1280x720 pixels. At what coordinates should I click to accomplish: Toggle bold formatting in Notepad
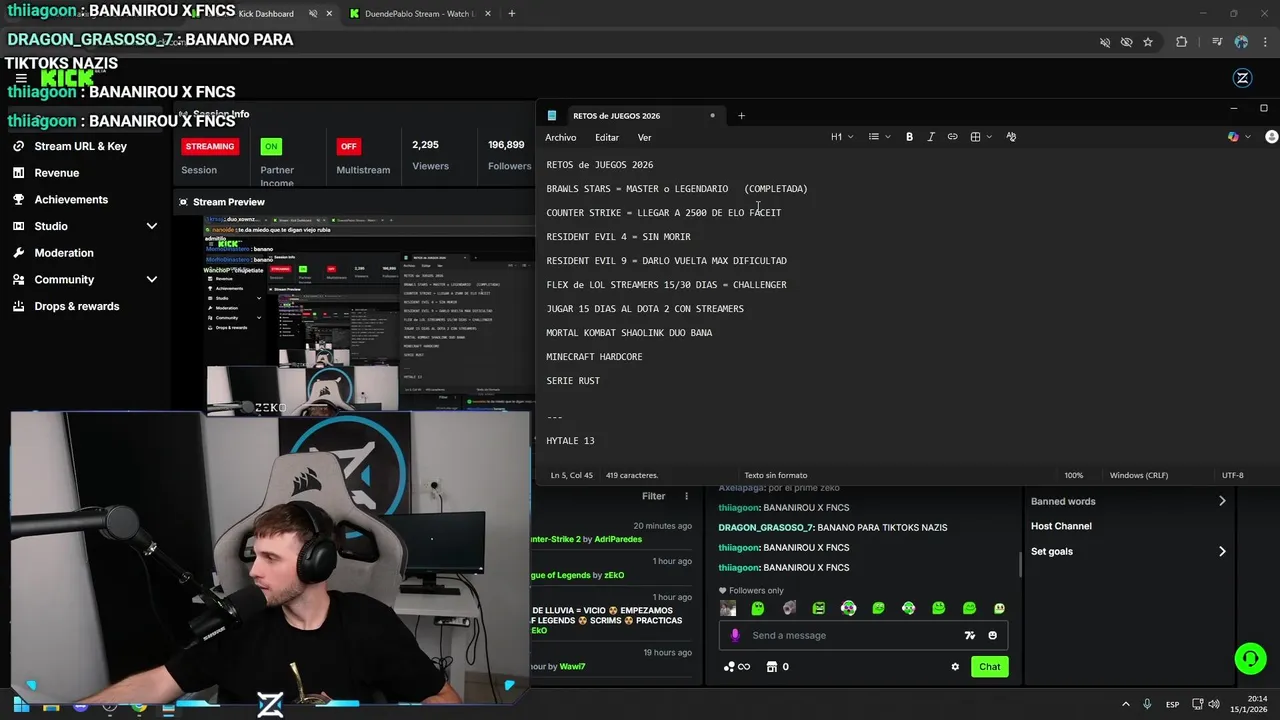909,137
